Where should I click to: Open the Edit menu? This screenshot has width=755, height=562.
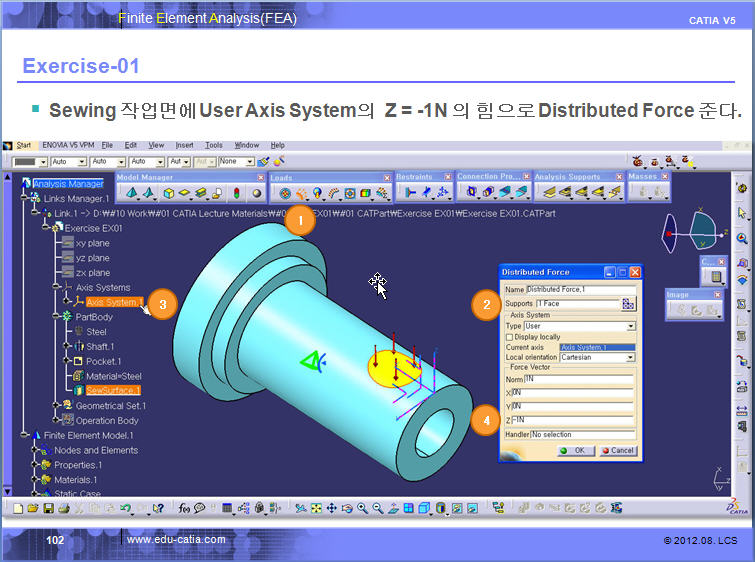pos(130,145)
